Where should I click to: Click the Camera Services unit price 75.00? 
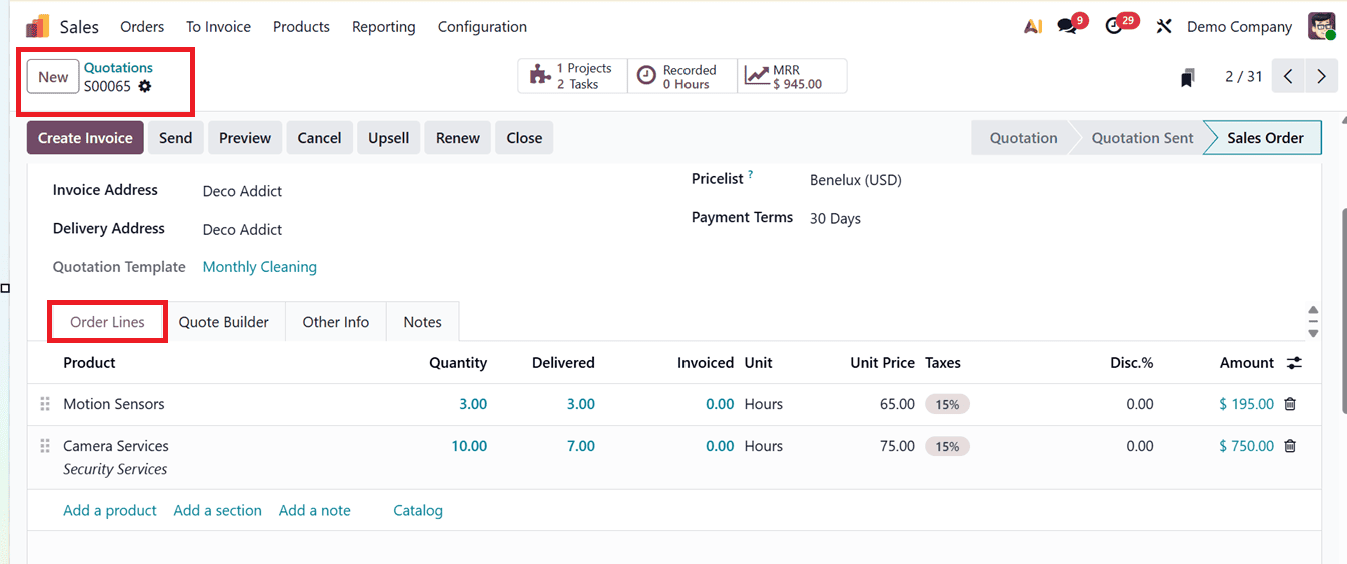pos(897,446)
